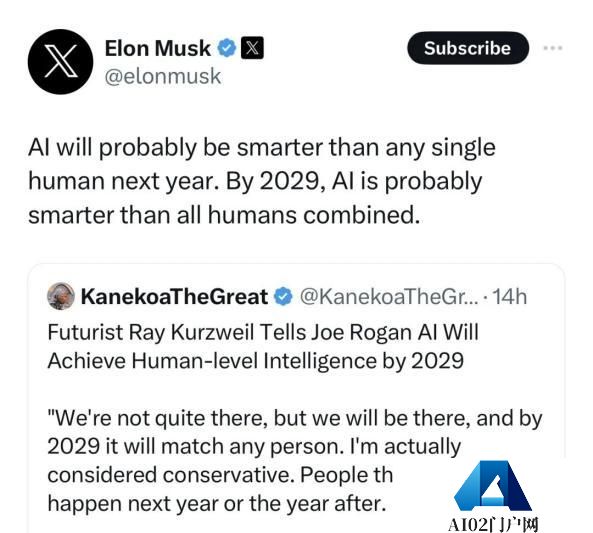This screenshot has width=593, height=533.
Task: Click the AI02 watermark caption text
Action: click(493, 525)
